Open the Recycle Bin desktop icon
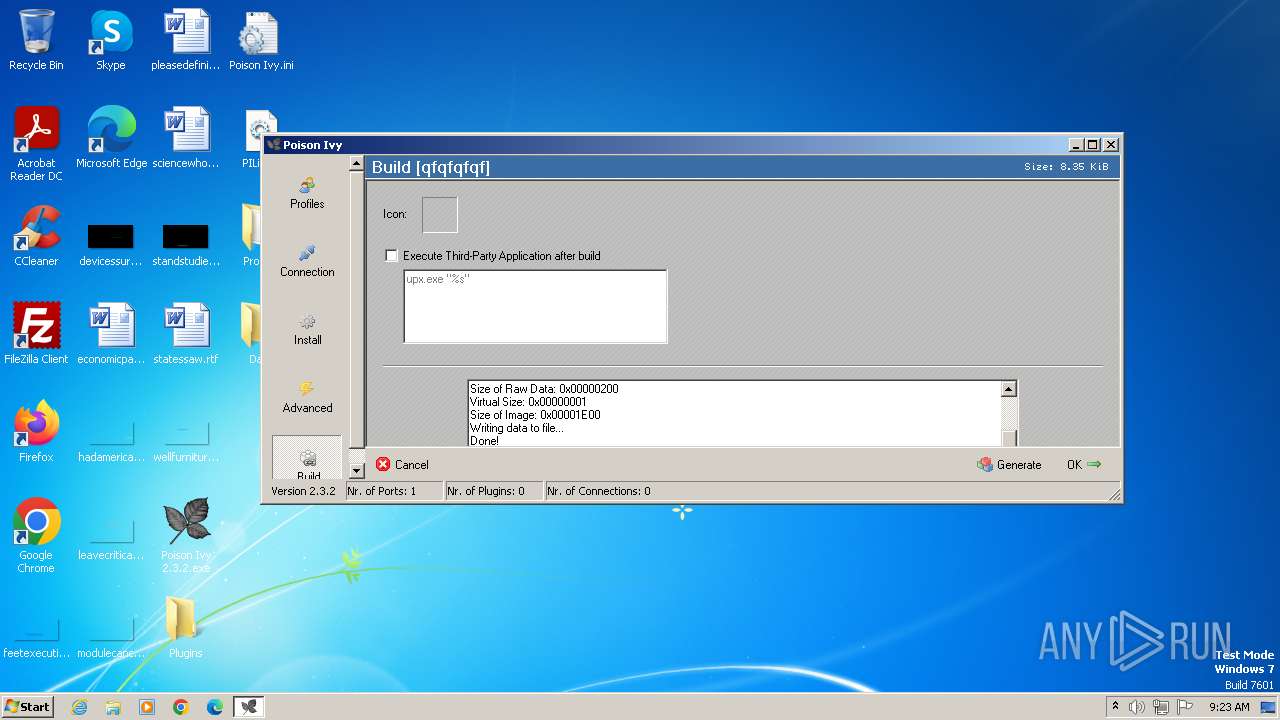 click(x=36, y=40)
